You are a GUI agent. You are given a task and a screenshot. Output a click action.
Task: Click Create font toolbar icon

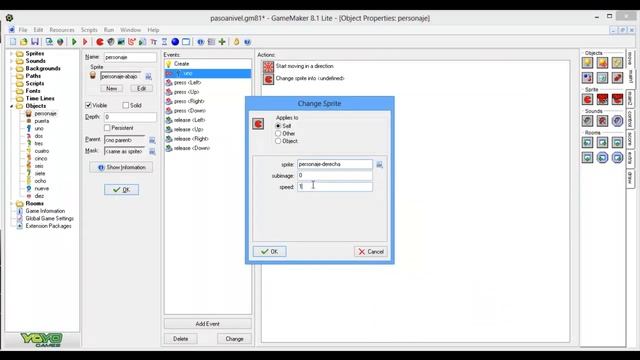[153, 42]
